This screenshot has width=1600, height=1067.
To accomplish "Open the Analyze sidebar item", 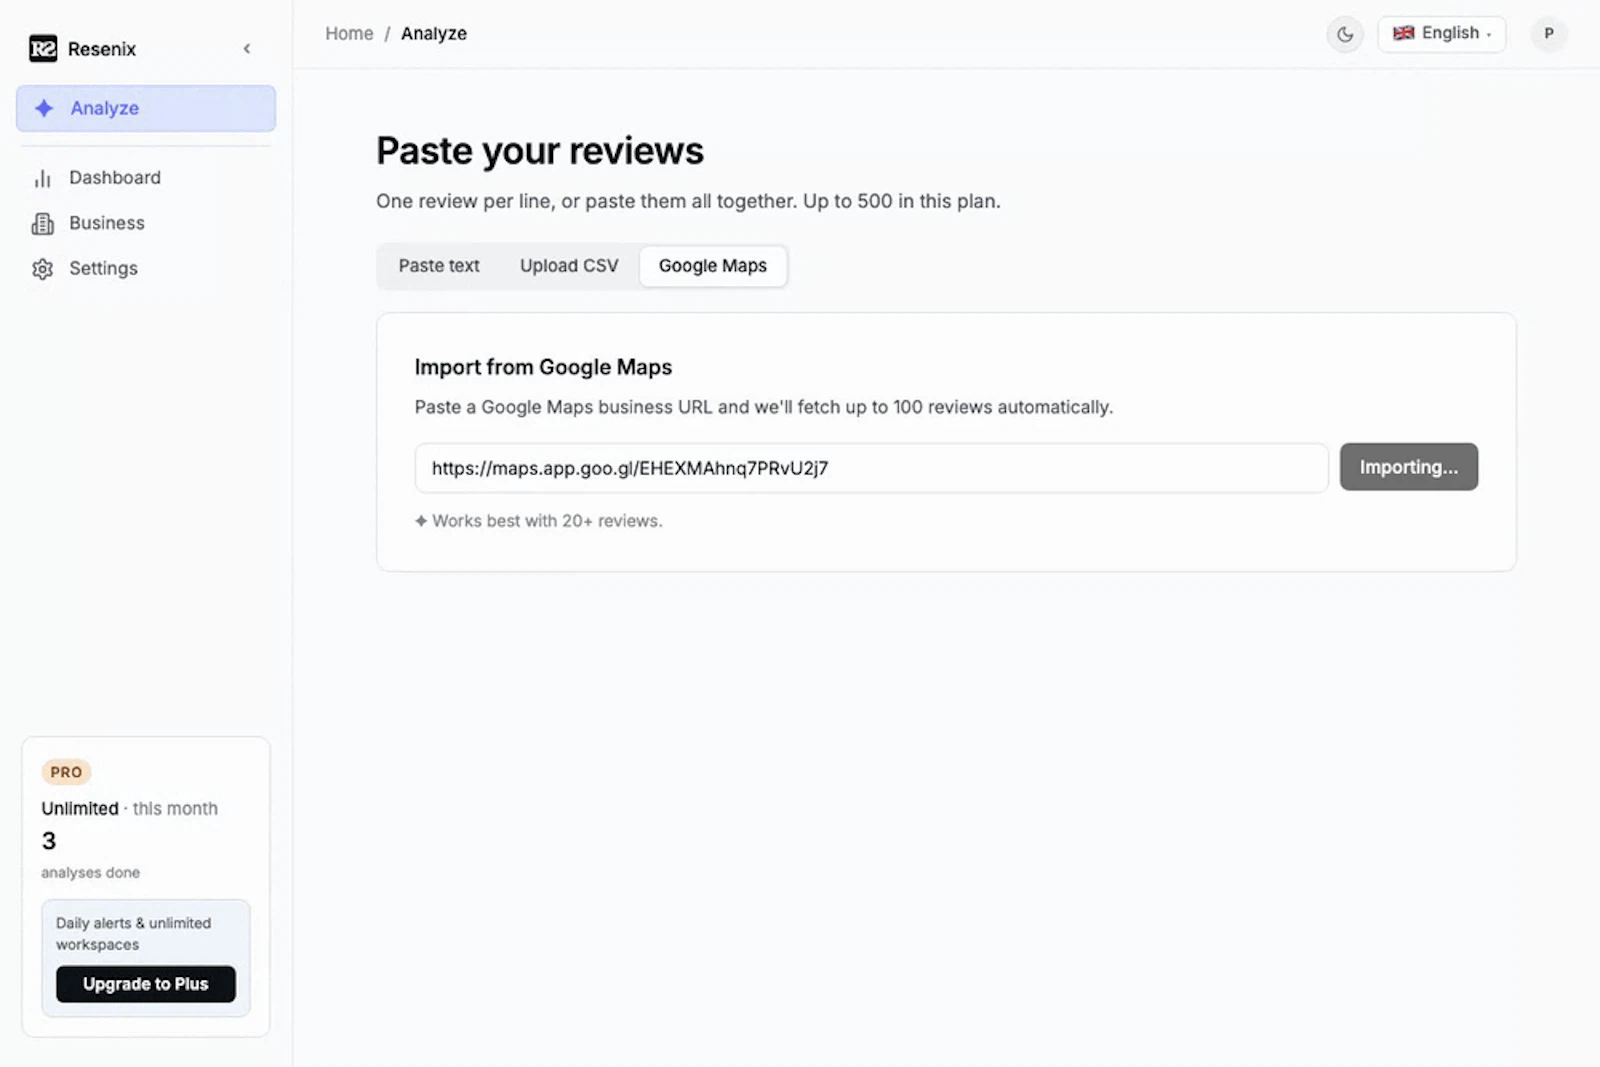I will [146, 108].
